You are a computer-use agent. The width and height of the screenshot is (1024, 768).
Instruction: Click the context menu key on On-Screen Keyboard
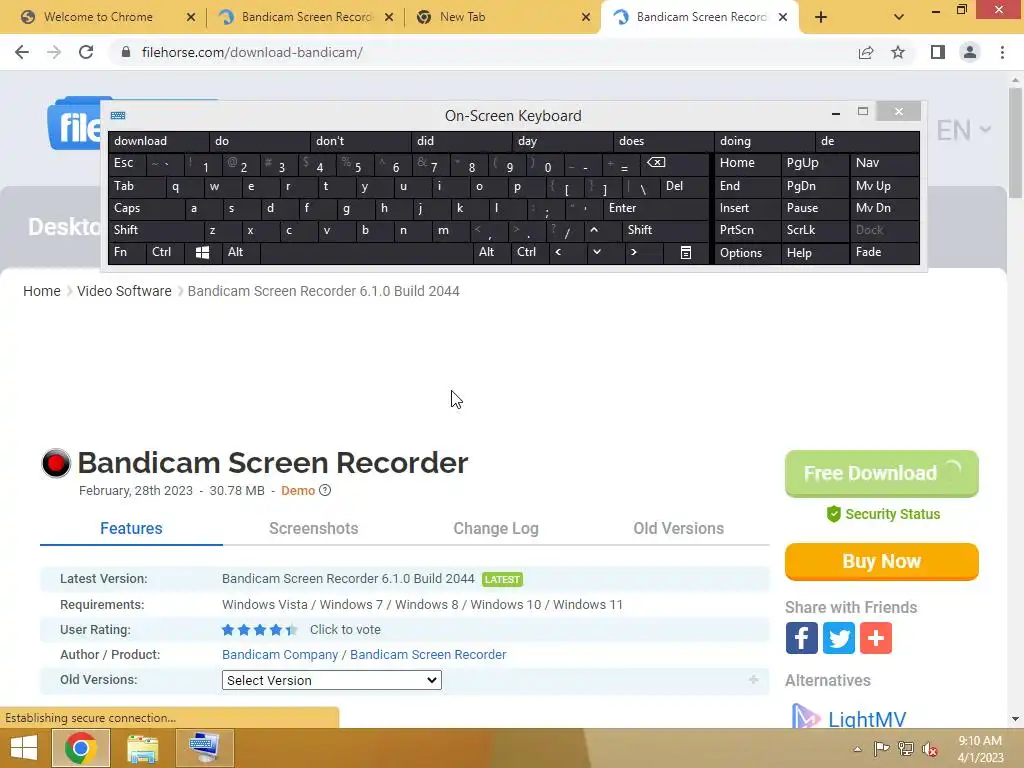[686, 253]
